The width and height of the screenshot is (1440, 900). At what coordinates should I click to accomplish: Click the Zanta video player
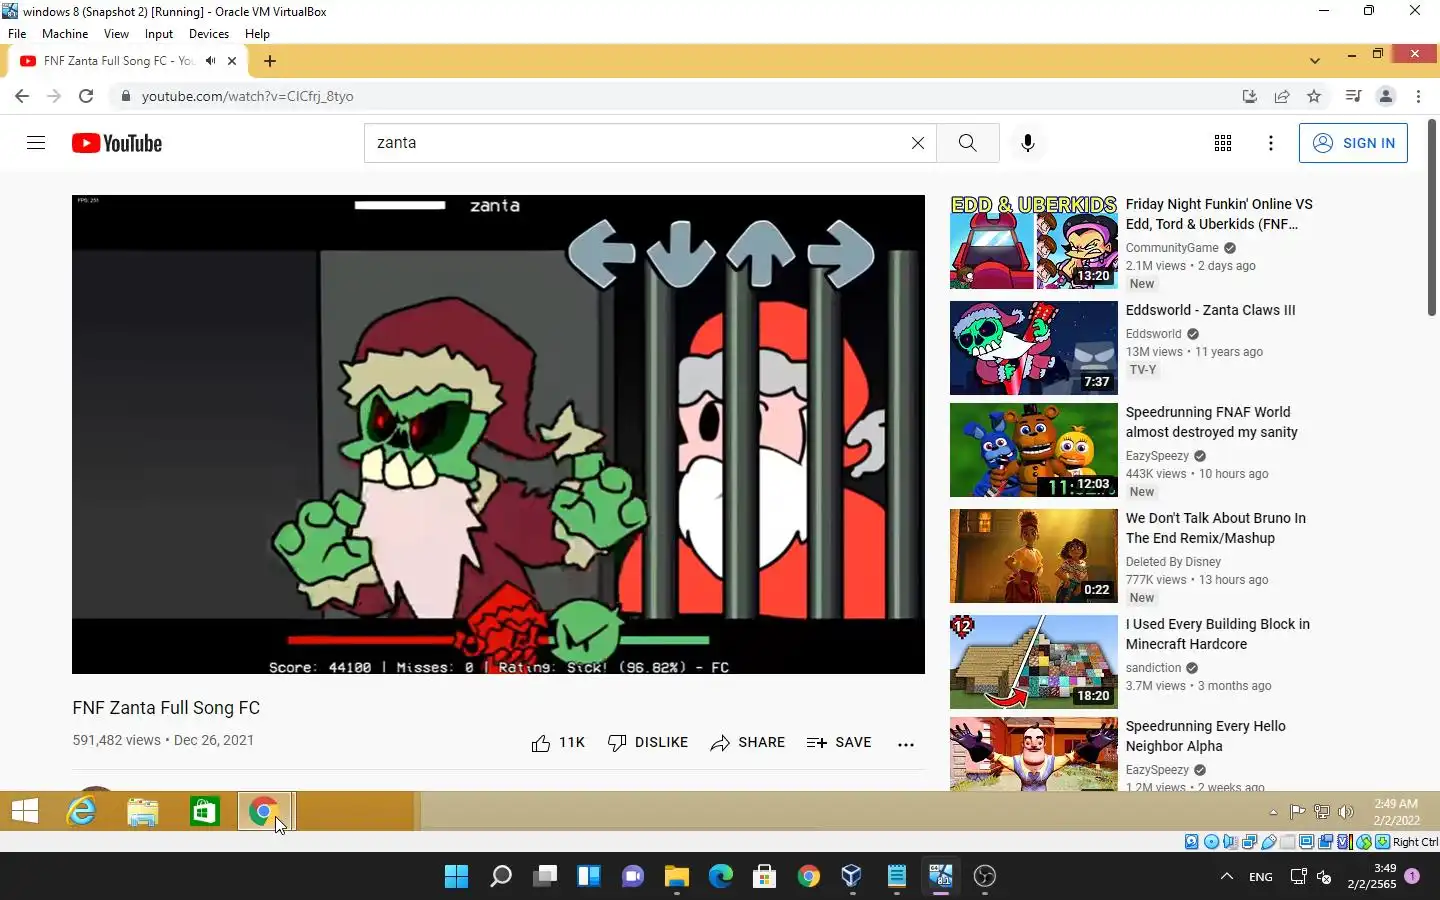(x=498, y=434)
